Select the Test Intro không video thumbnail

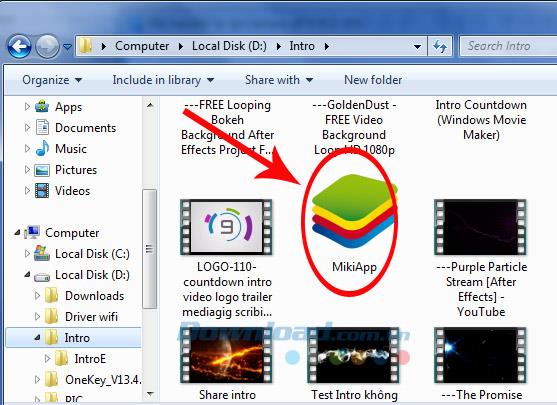[353, 355]
